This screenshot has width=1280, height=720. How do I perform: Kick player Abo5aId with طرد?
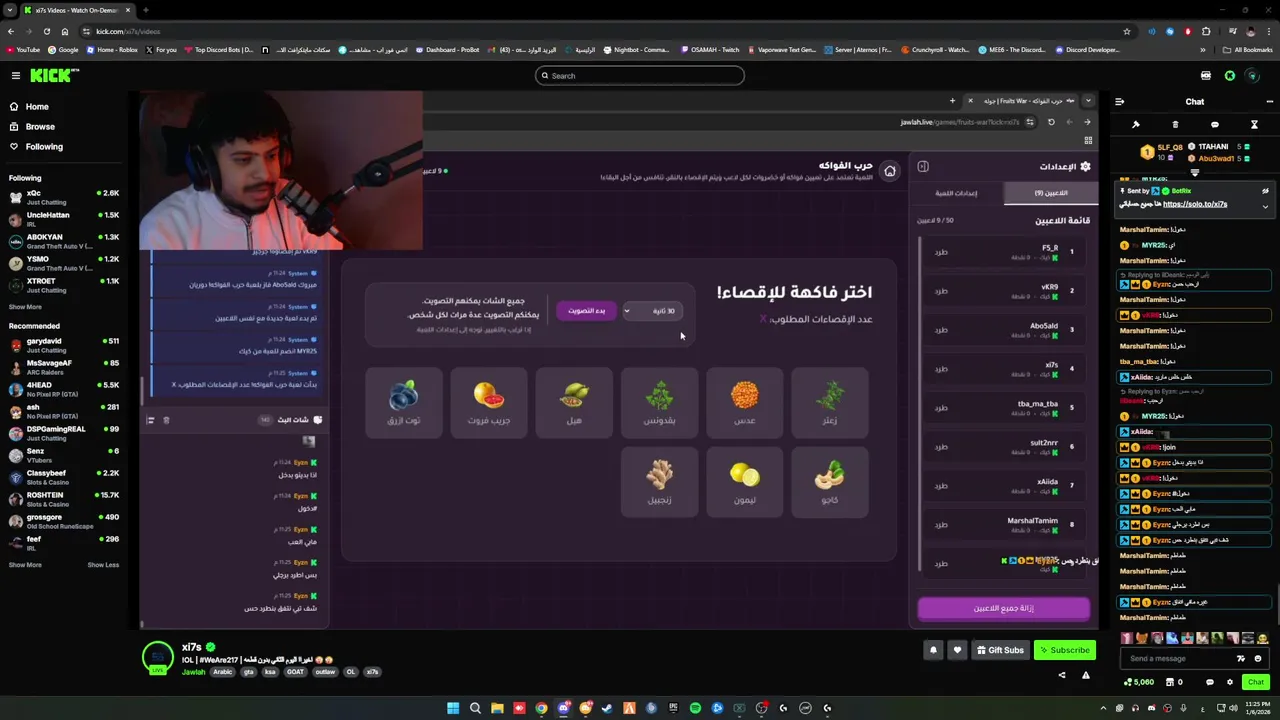click(941, 330)
